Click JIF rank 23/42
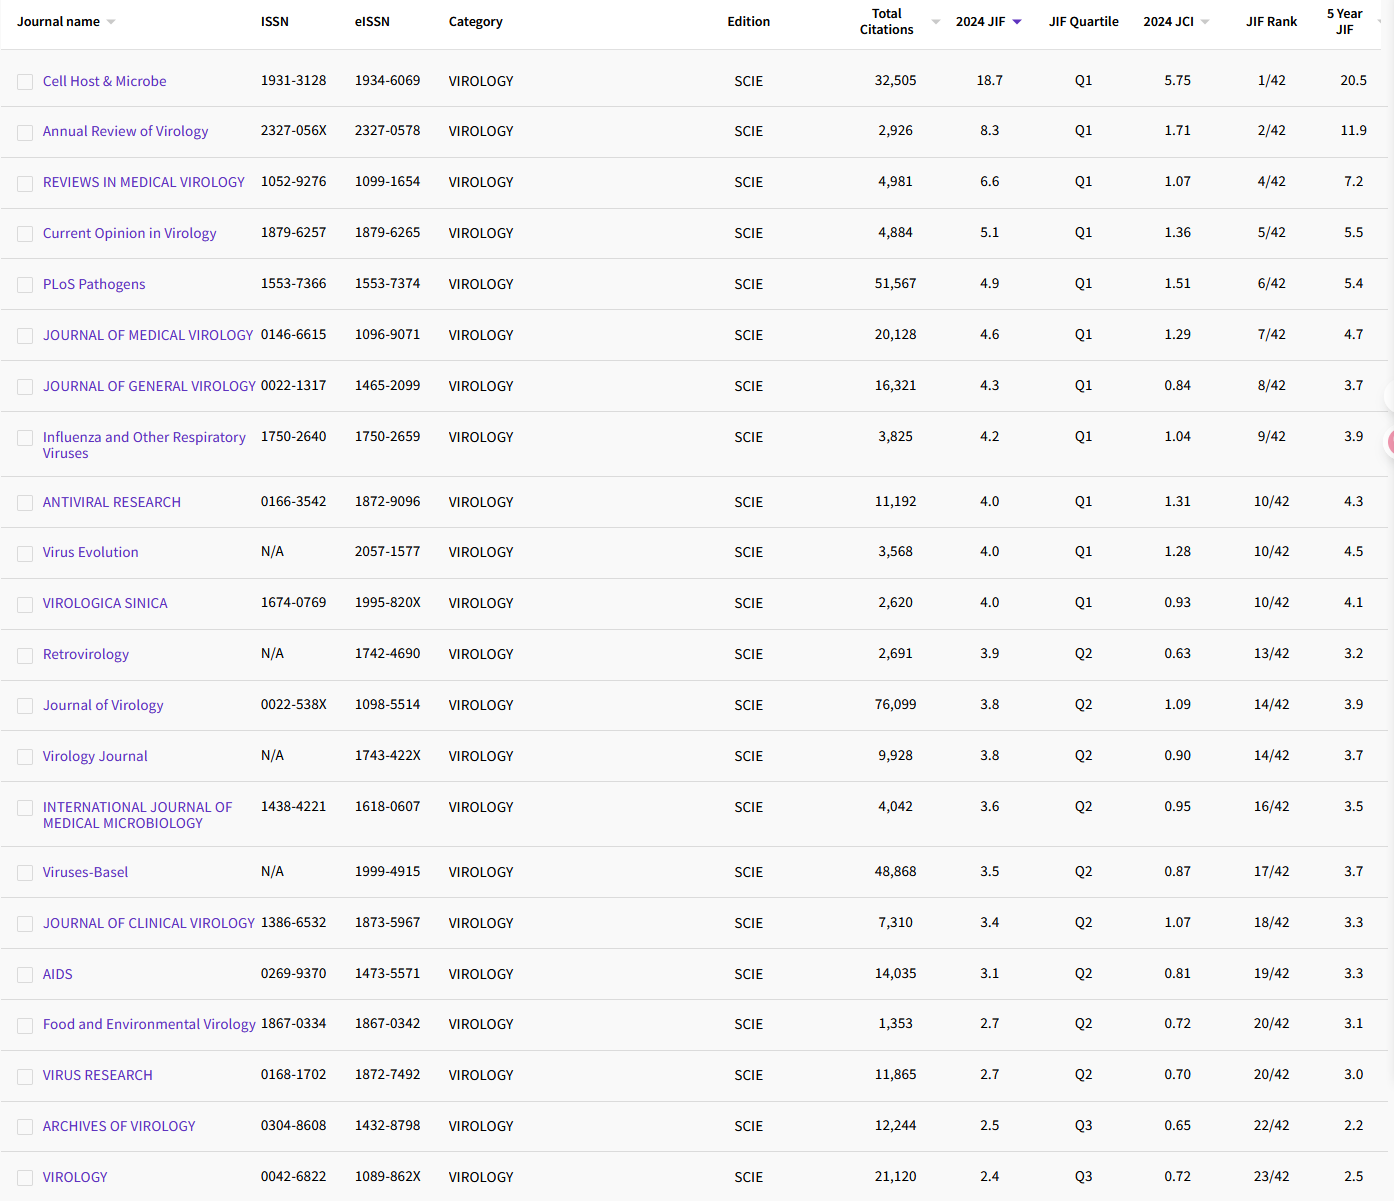 tap(1272, 1176)
